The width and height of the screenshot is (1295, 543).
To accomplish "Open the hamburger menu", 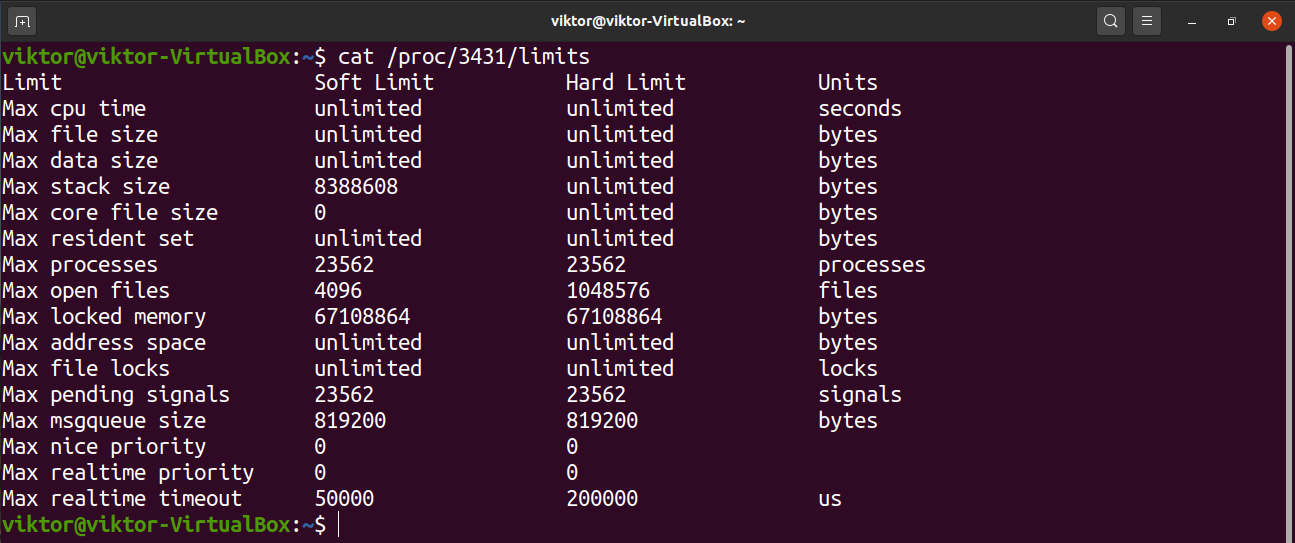I will [1147, 20].
